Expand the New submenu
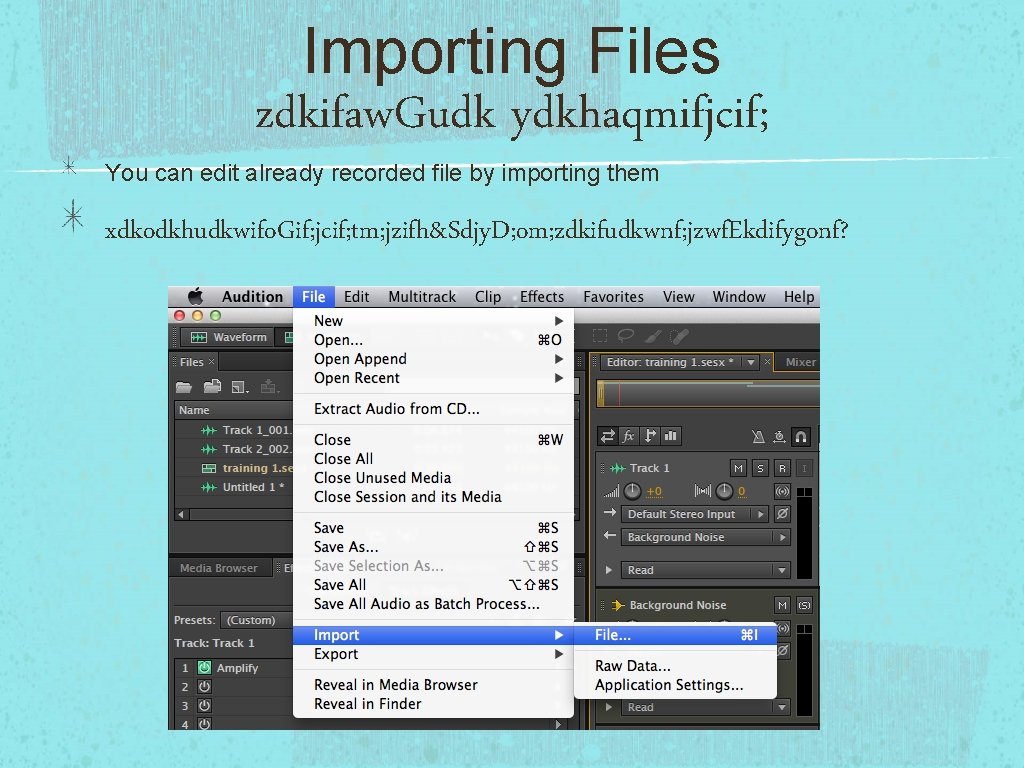Viewport: 1024px width, 768px height. pos(434,321)
